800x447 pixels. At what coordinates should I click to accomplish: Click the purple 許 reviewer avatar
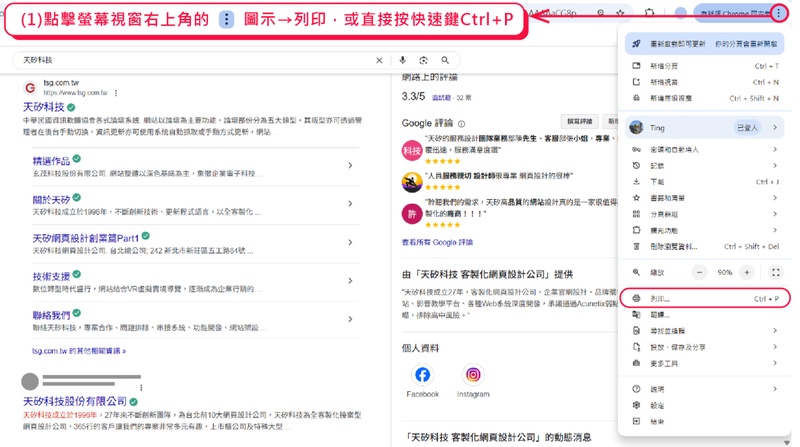(412, 214)
